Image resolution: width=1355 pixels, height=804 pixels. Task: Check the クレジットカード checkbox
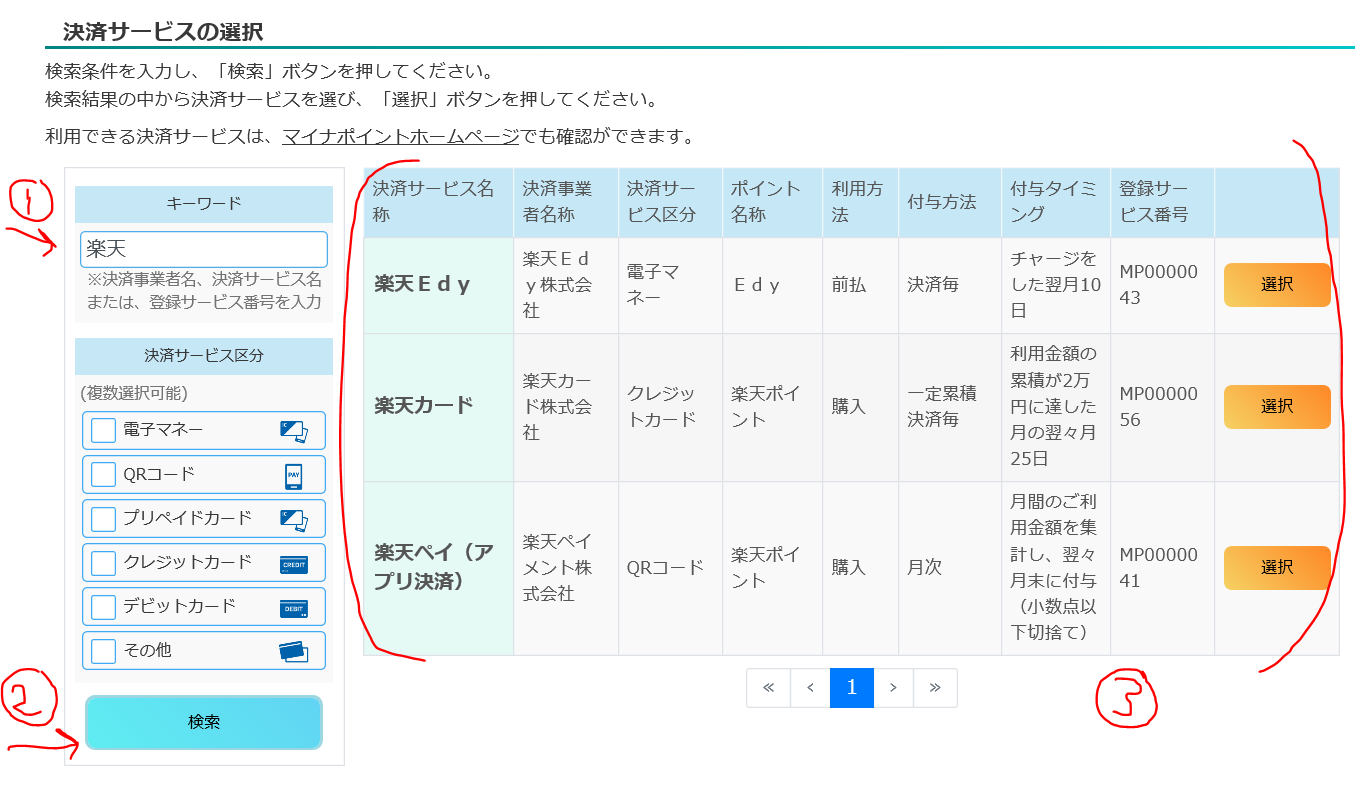tap(104, 563)
